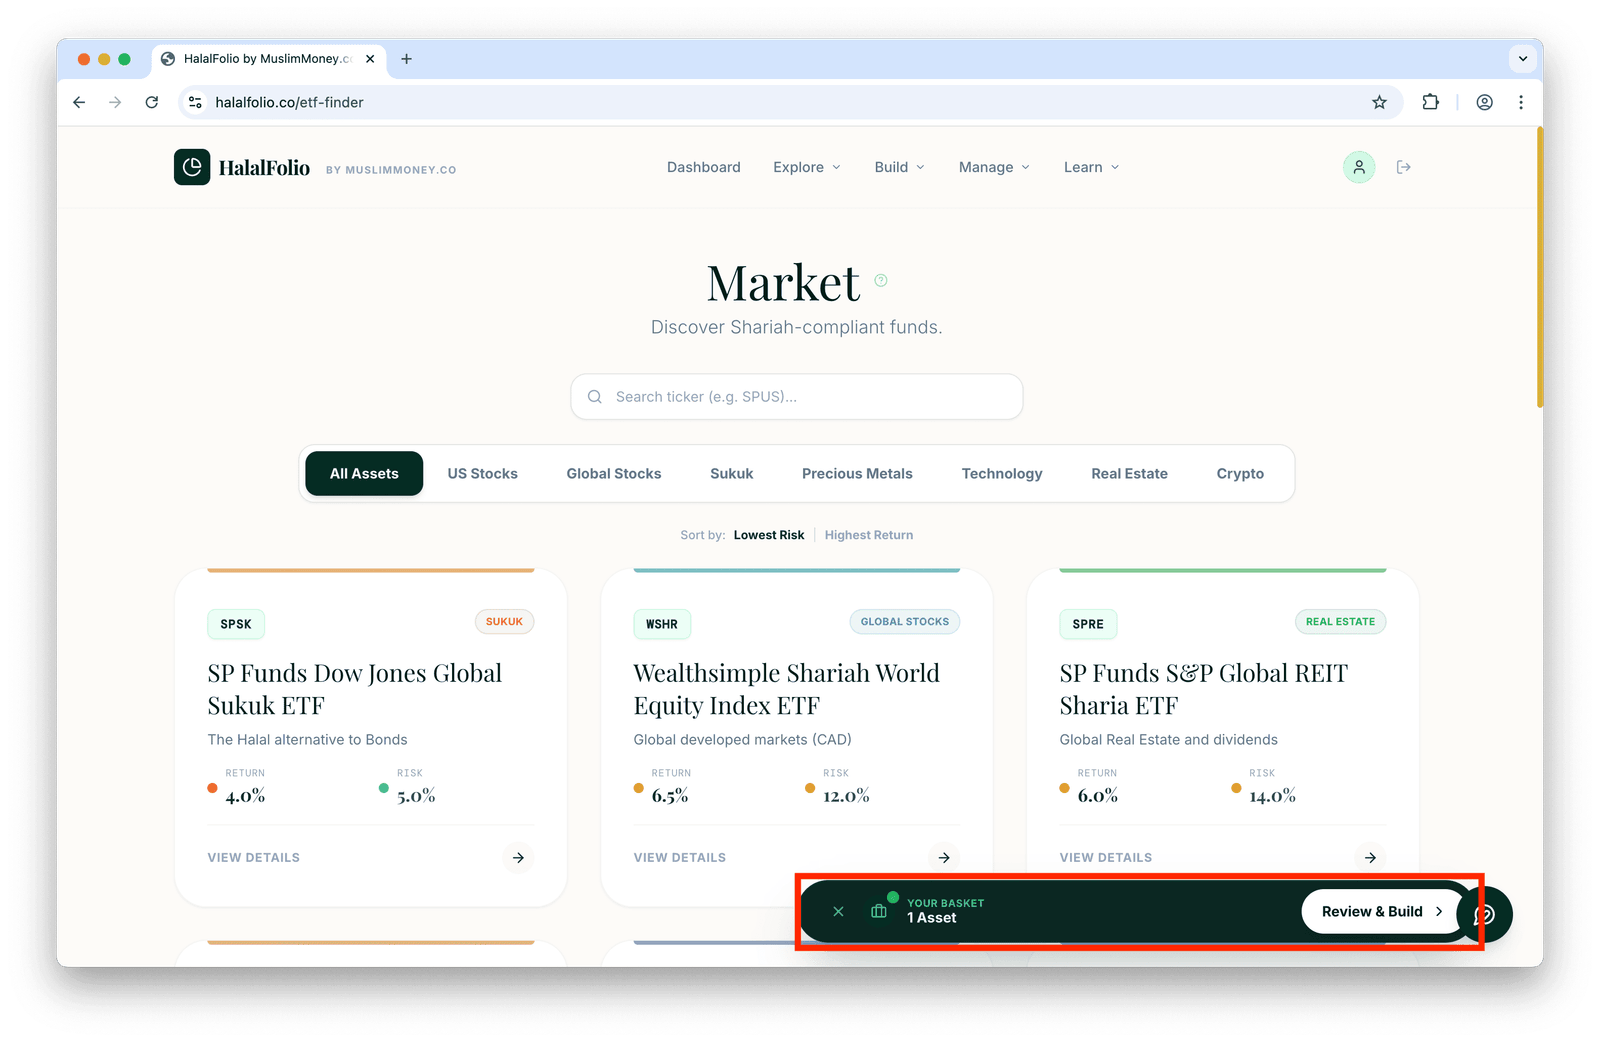Click the GLOBAL STOCKS category tag

coord(905,622)
